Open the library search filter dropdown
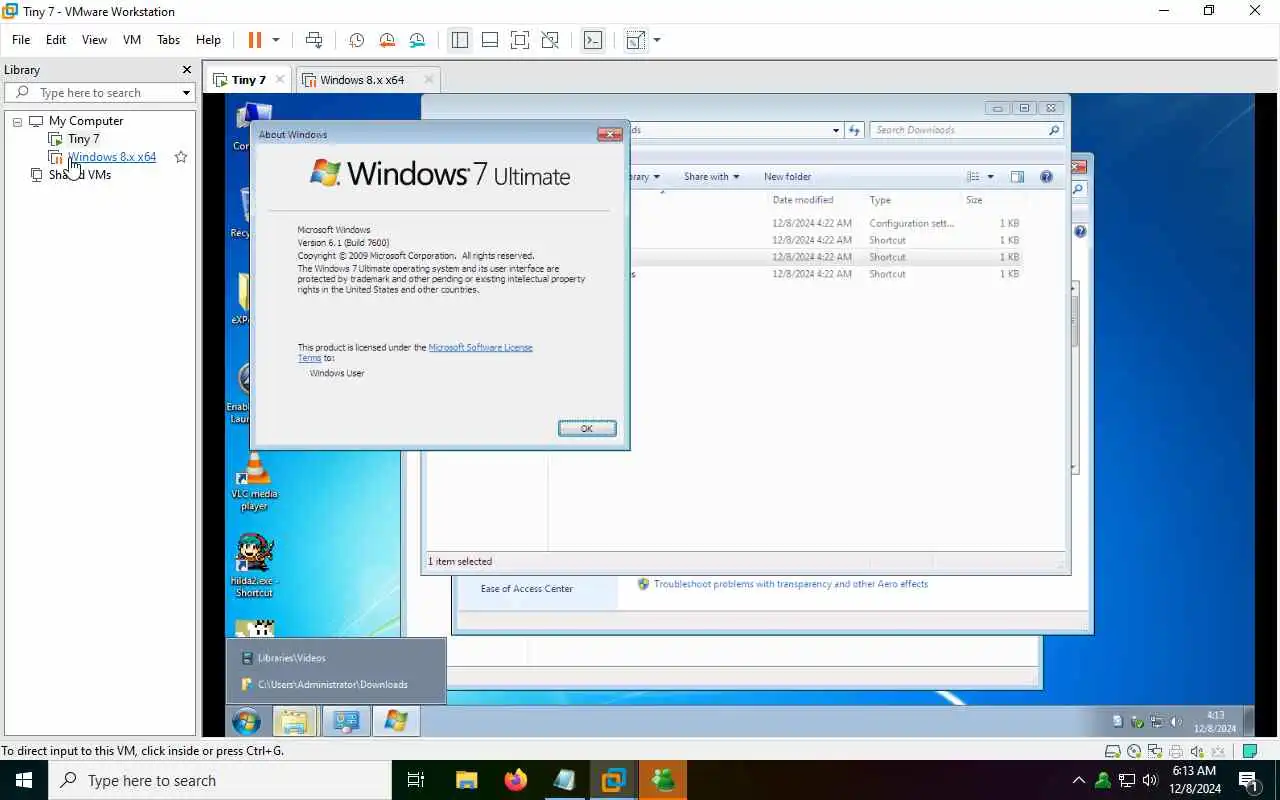The image size is (1280, 800). coord(186,93)
